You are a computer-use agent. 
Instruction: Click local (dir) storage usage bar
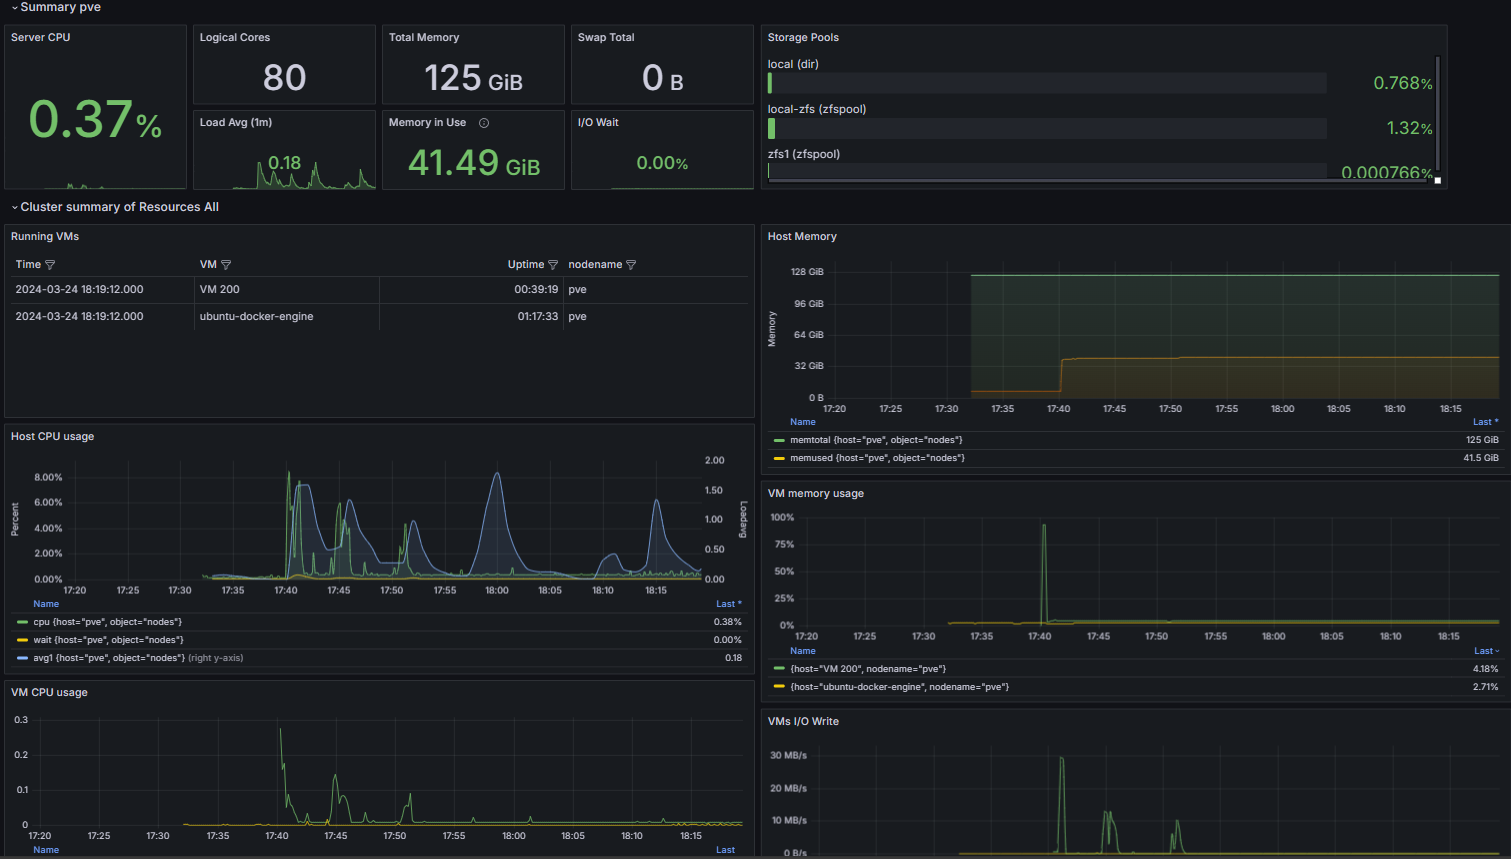(x=1047, y=83)
